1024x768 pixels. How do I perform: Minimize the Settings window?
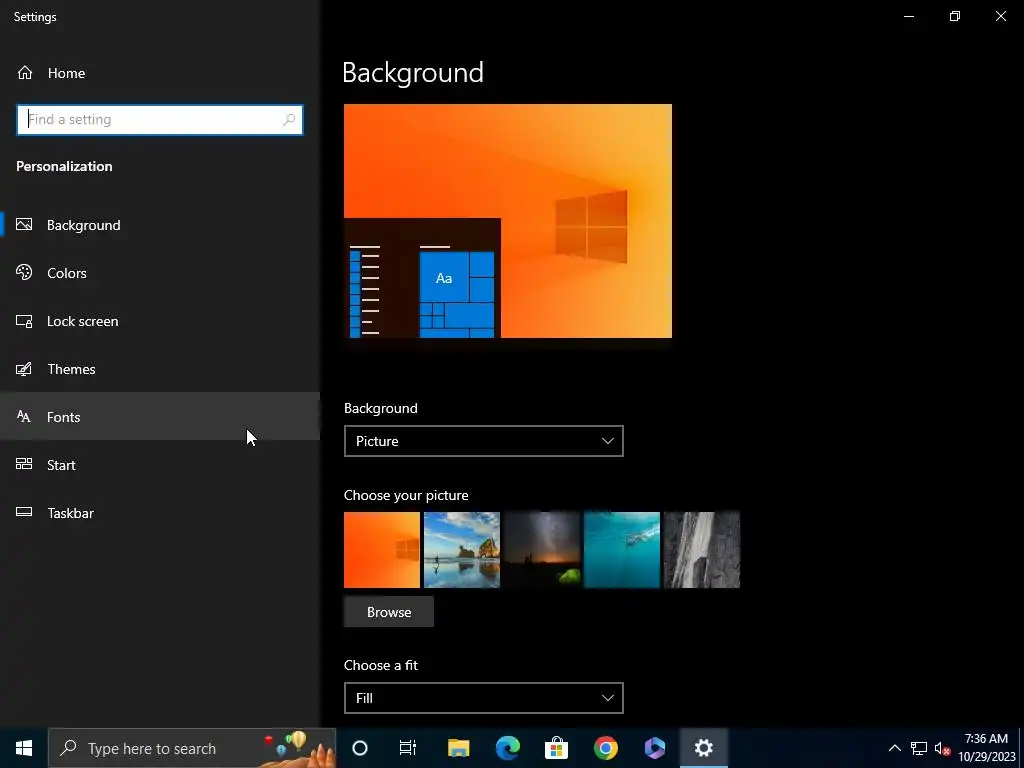pyautogui.click(x=908, y=16)
